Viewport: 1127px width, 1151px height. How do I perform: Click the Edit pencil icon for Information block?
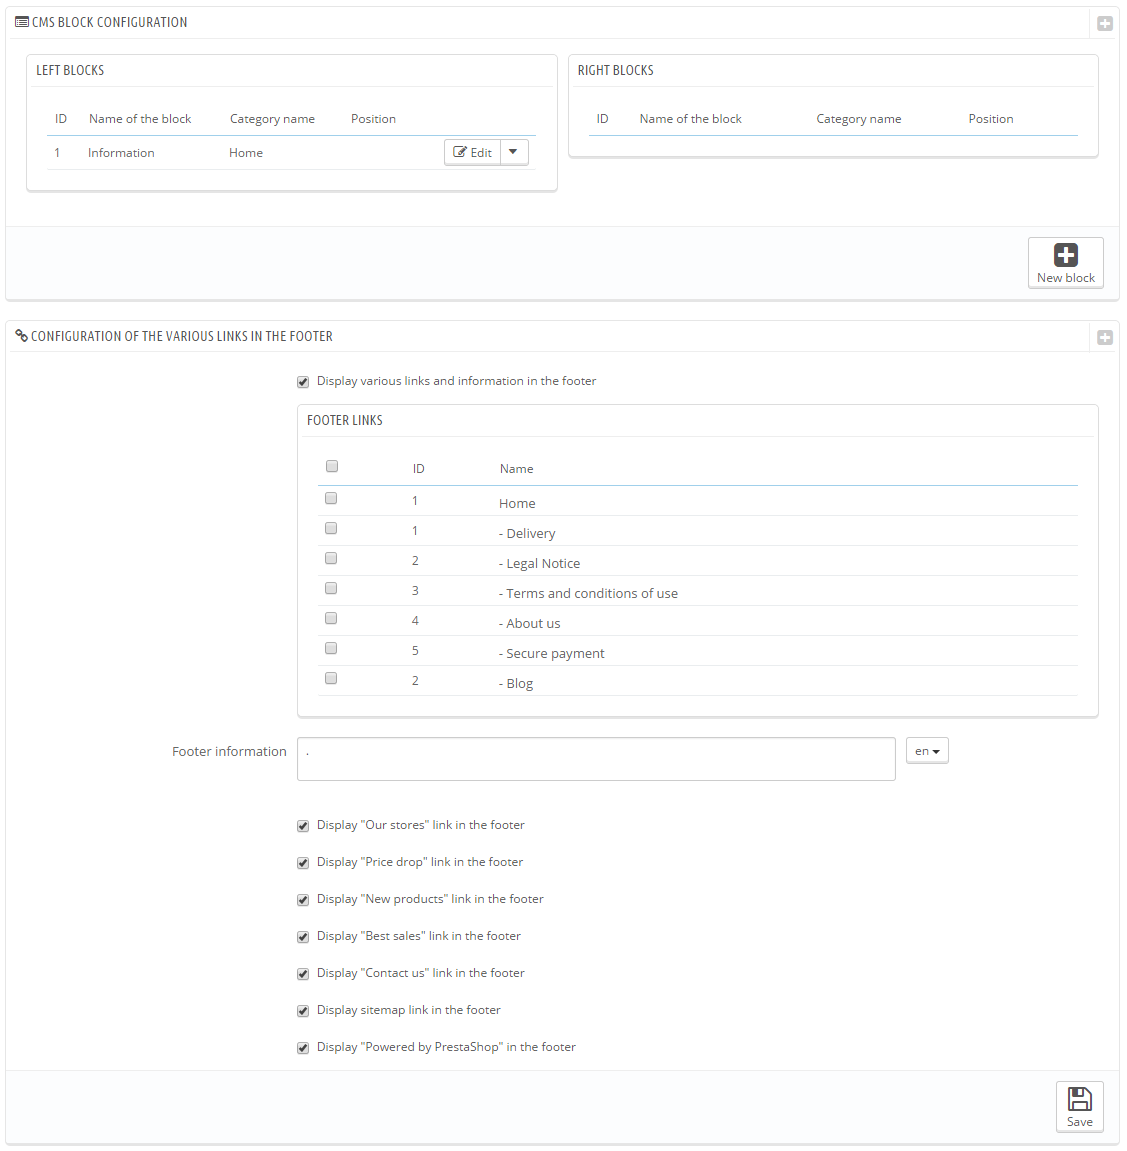click(x=460, y=152)
